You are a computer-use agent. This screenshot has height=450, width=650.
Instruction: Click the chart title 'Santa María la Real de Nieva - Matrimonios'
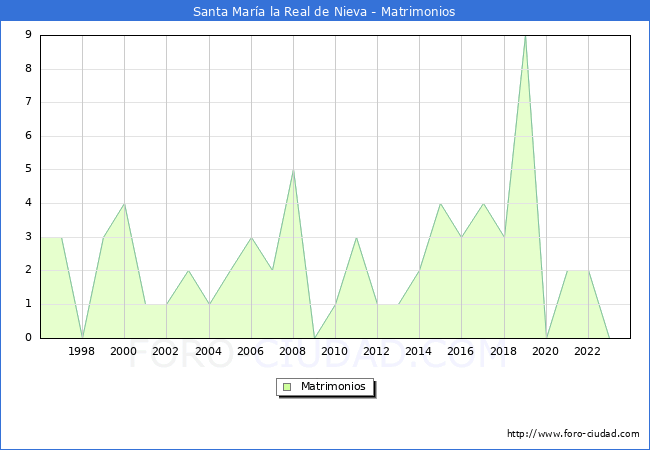[324, 11]
